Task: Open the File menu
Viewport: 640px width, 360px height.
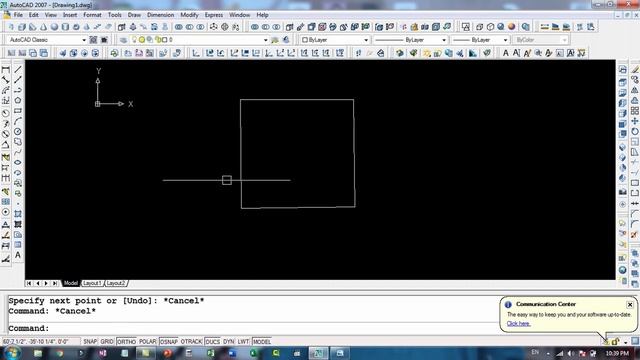Action: click(x=18, y=15)
